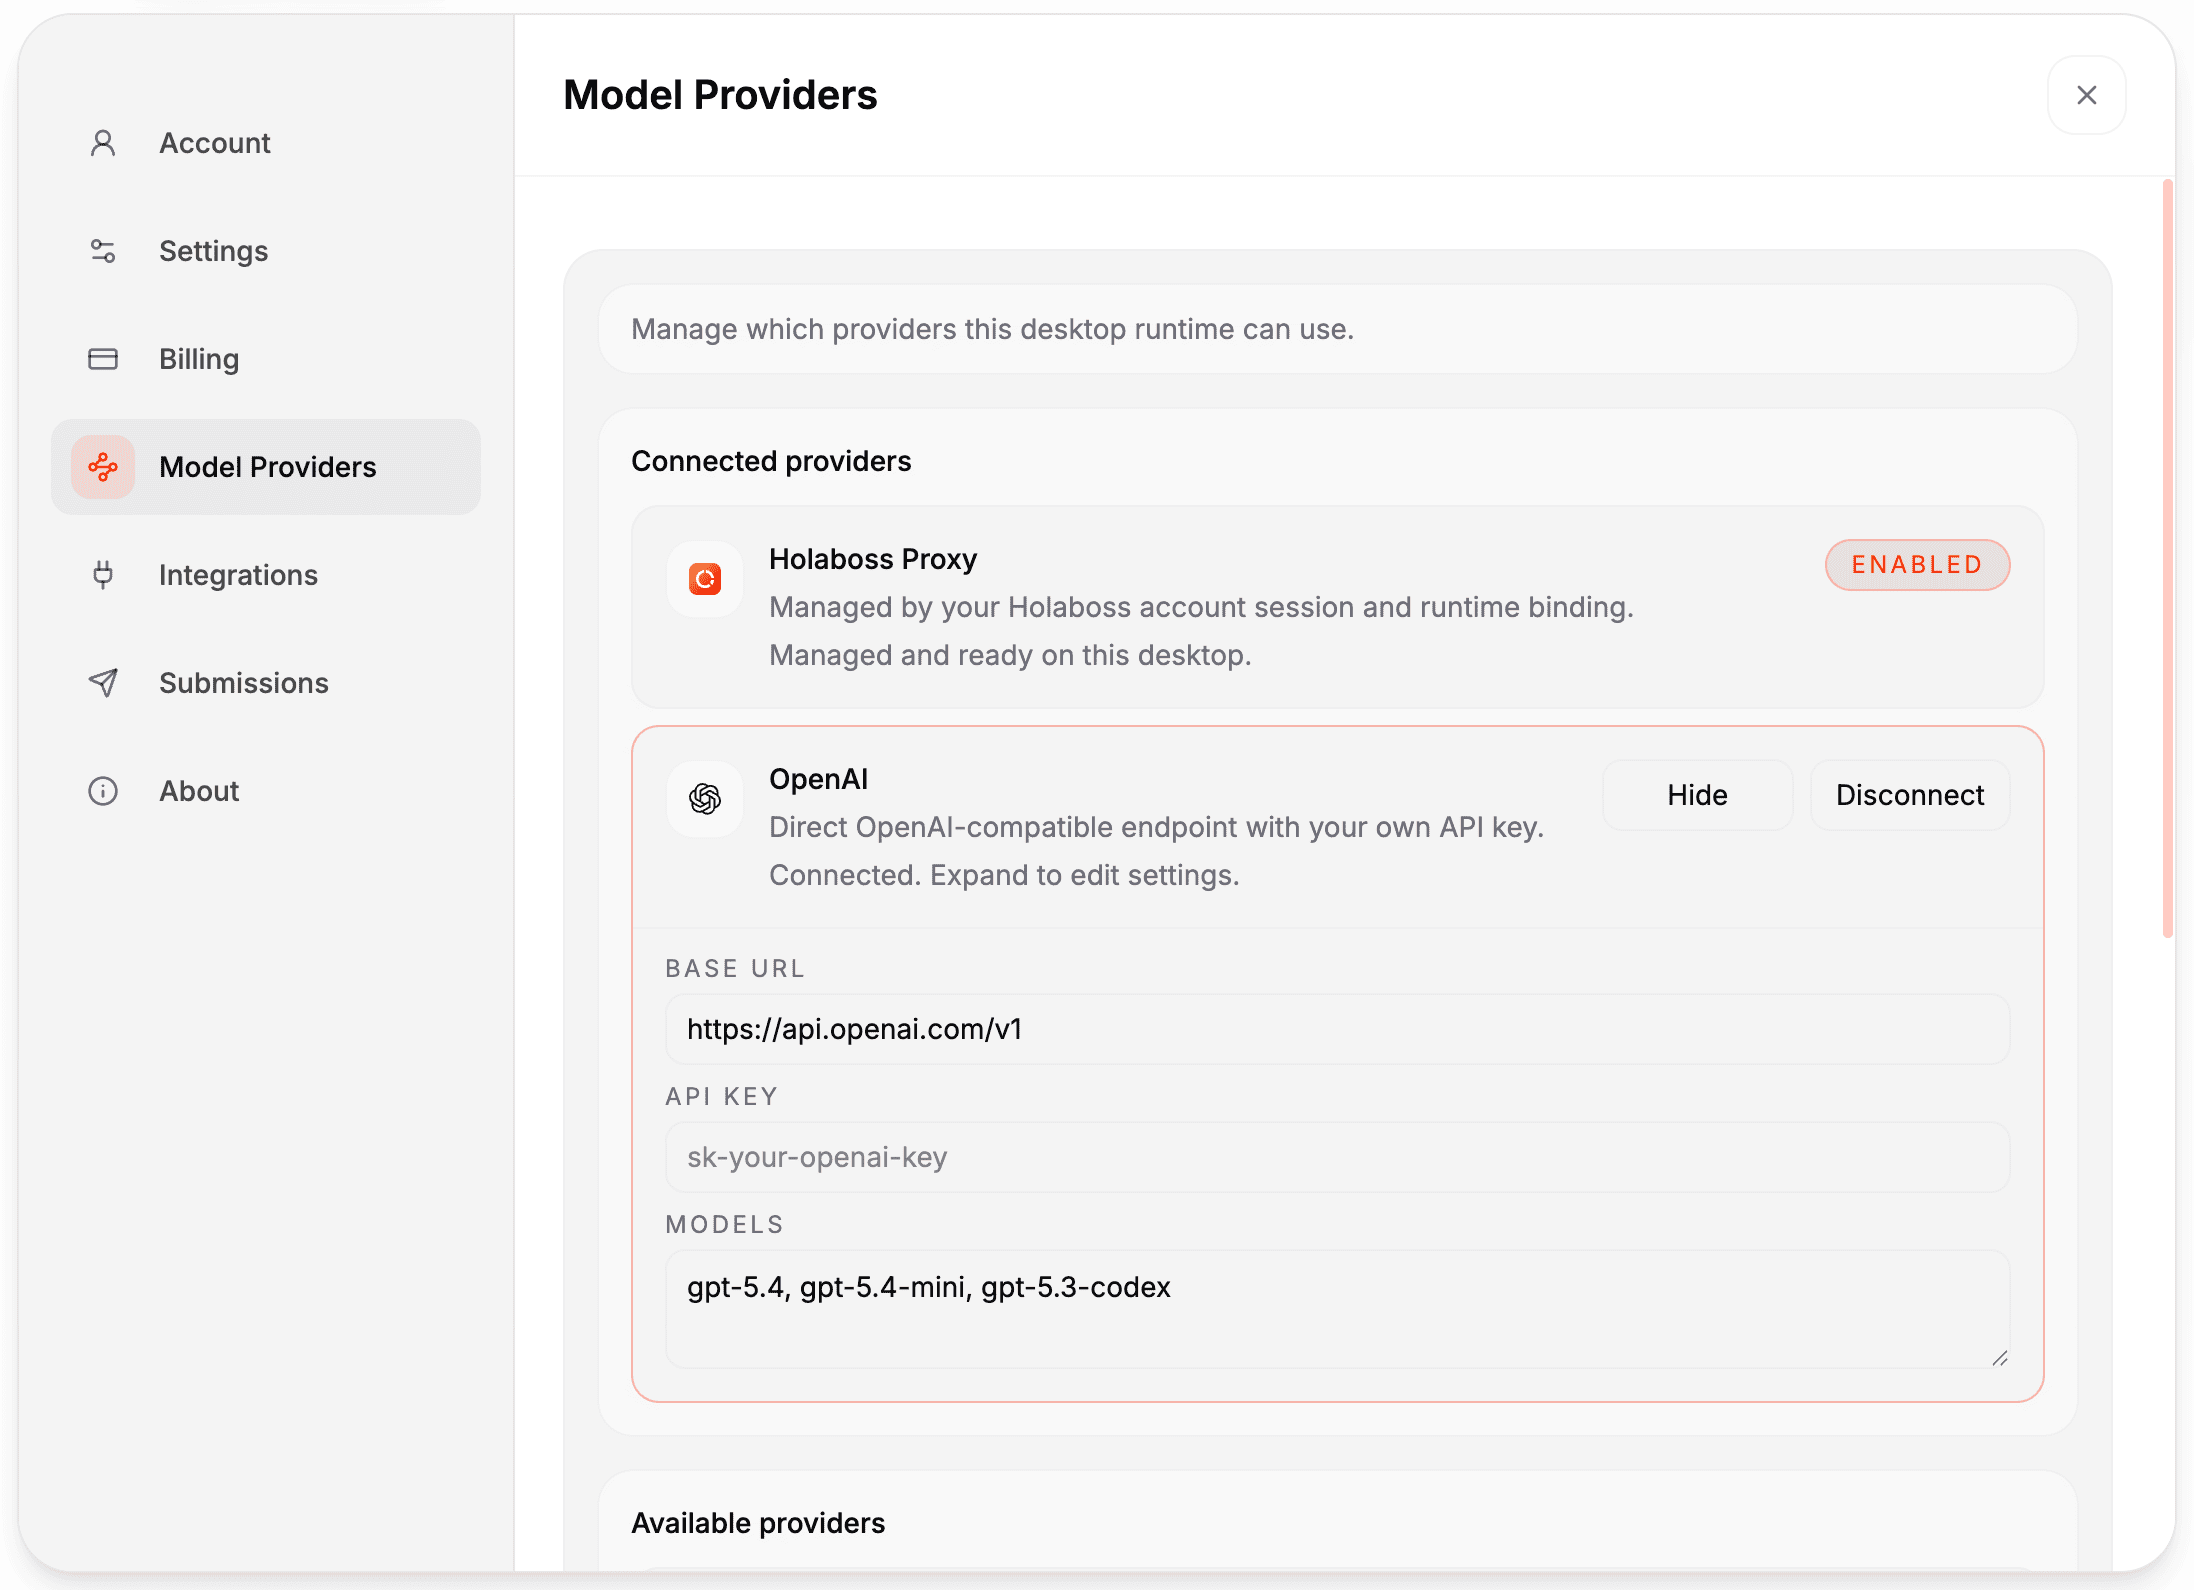This screenshot has height=1590, width=2194.
Task: Collapse the expanded OpenAI provider panel
Action: pos(1697,794)
